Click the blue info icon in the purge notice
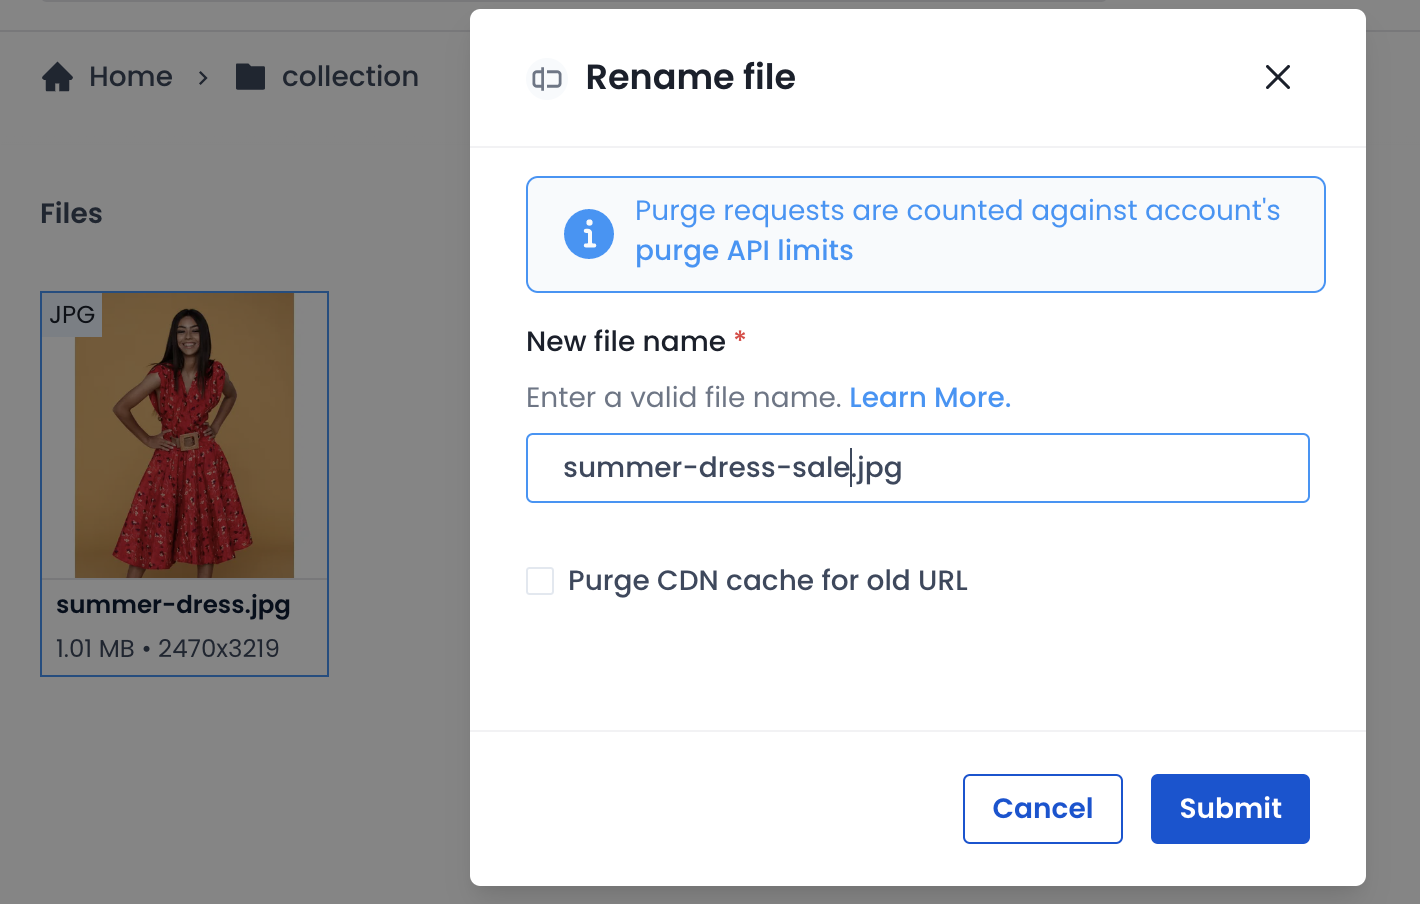This screenshot has width=1420, height=904. pyautogui.click(x=589, y=234)
